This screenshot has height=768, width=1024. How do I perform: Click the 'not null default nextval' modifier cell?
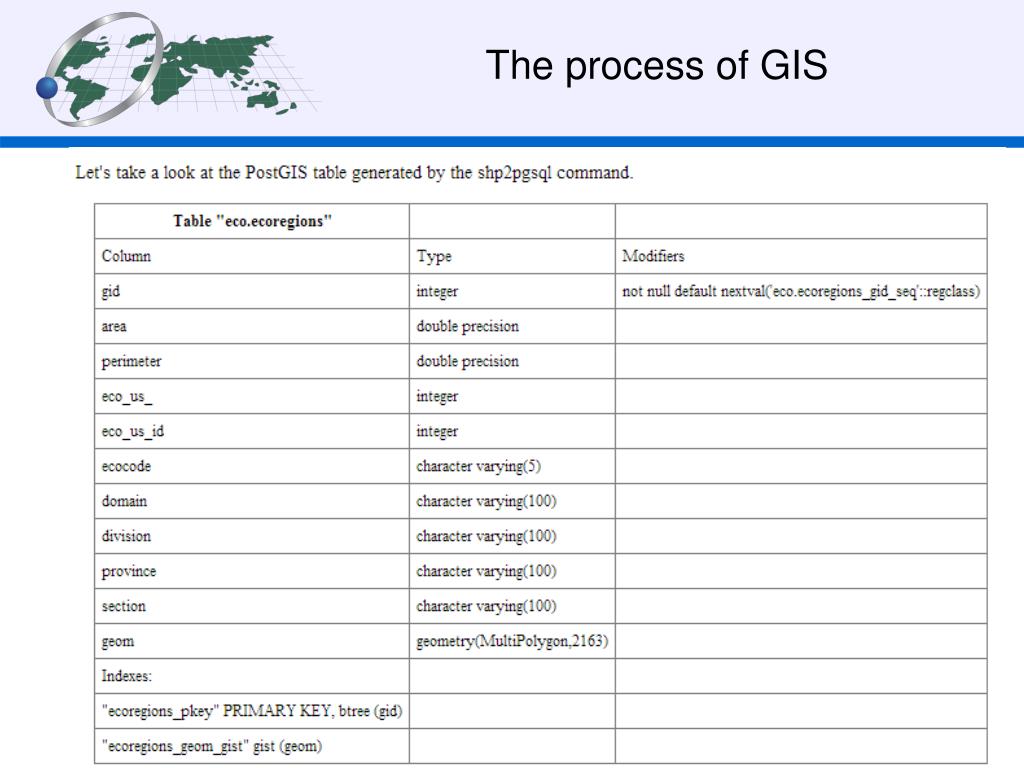(x=801, y=291)
